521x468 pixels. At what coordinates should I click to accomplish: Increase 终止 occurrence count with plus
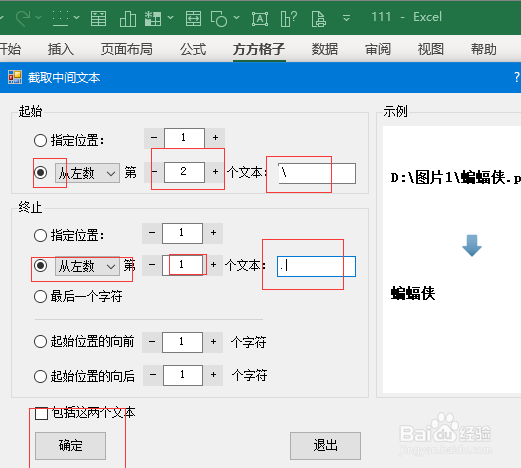[213, 265]
